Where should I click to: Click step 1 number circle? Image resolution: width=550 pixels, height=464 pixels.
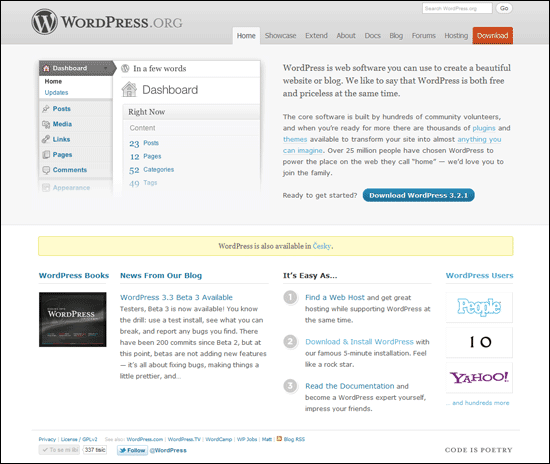290,297
